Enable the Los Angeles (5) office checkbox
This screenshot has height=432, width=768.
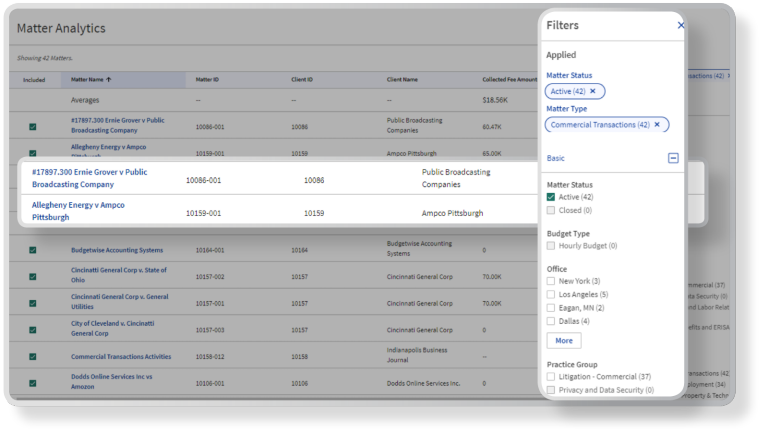[551, 294]
